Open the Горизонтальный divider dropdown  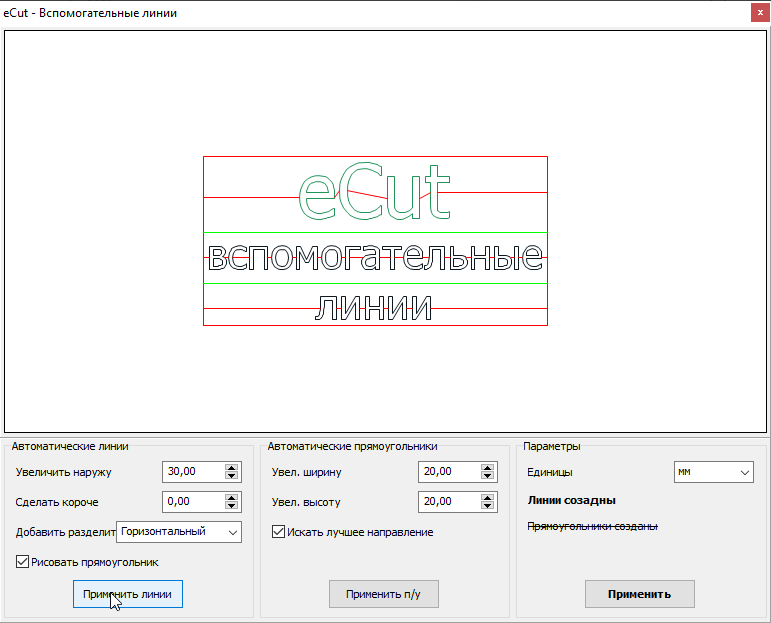179,532
